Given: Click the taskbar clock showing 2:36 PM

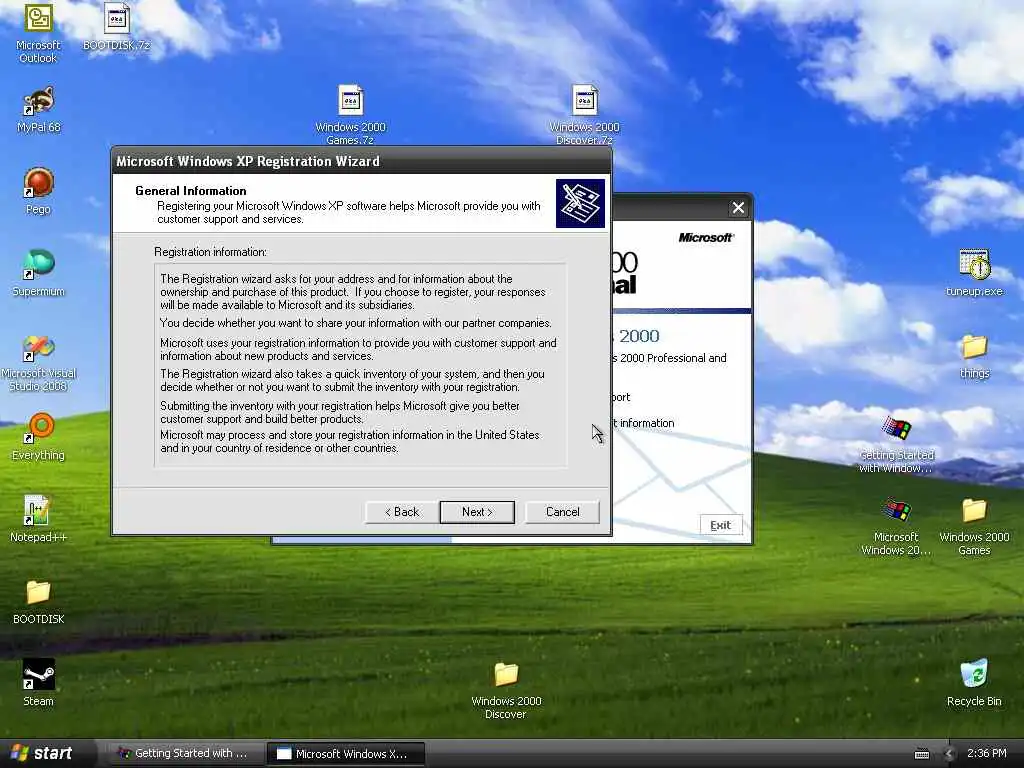Looking at the screenshot, I should pyautogui.click(x=986, y=754).
